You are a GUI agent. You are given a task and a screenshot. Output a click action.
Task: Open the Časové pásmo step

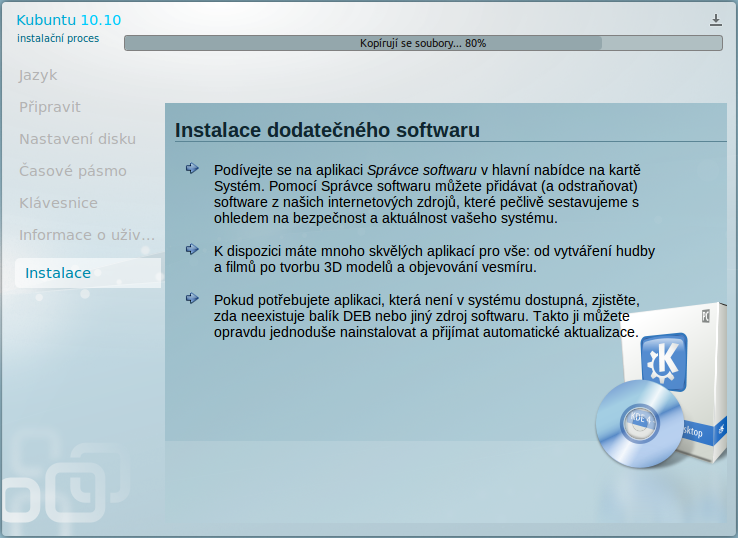pos(73,171)
